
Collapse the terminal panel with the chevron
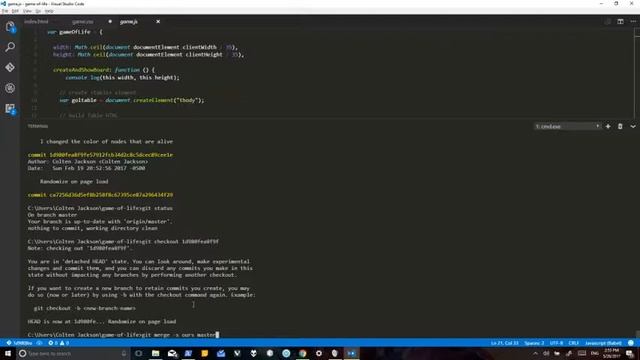point(633,127)
